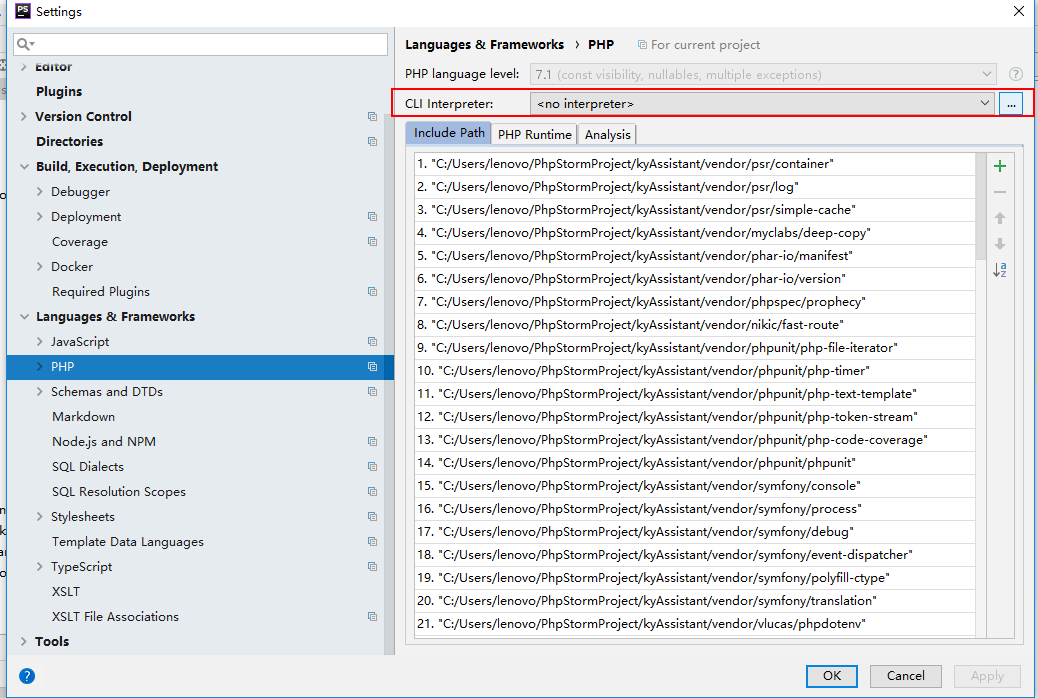Click the project-level icon next to Required Plugins
Viewport: 1038px width, 698px height.
tap(373, 291)
